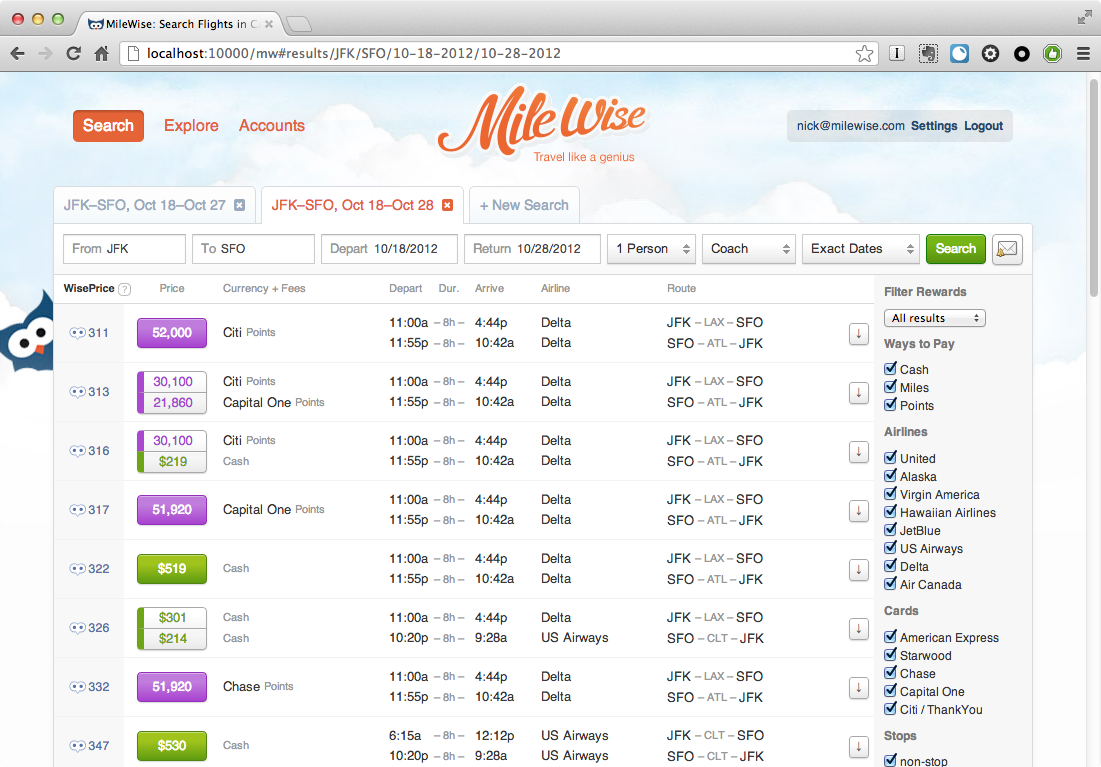Close the JFK–SFO Oct 18–Oct 27 tab
The height and width of the screenshot is (767, 1101).
coord(239,205)
